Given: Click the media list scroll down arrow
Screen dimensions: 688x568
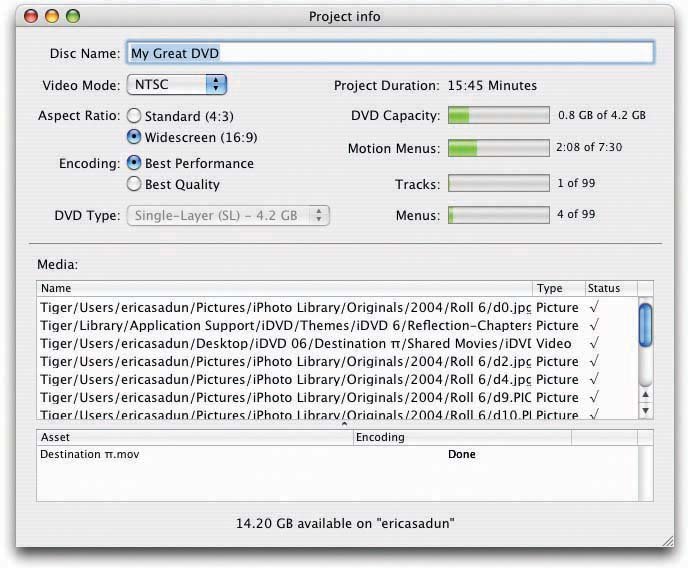Looking at the screenshot, I should pyautogui.click(x=645, y=410).
